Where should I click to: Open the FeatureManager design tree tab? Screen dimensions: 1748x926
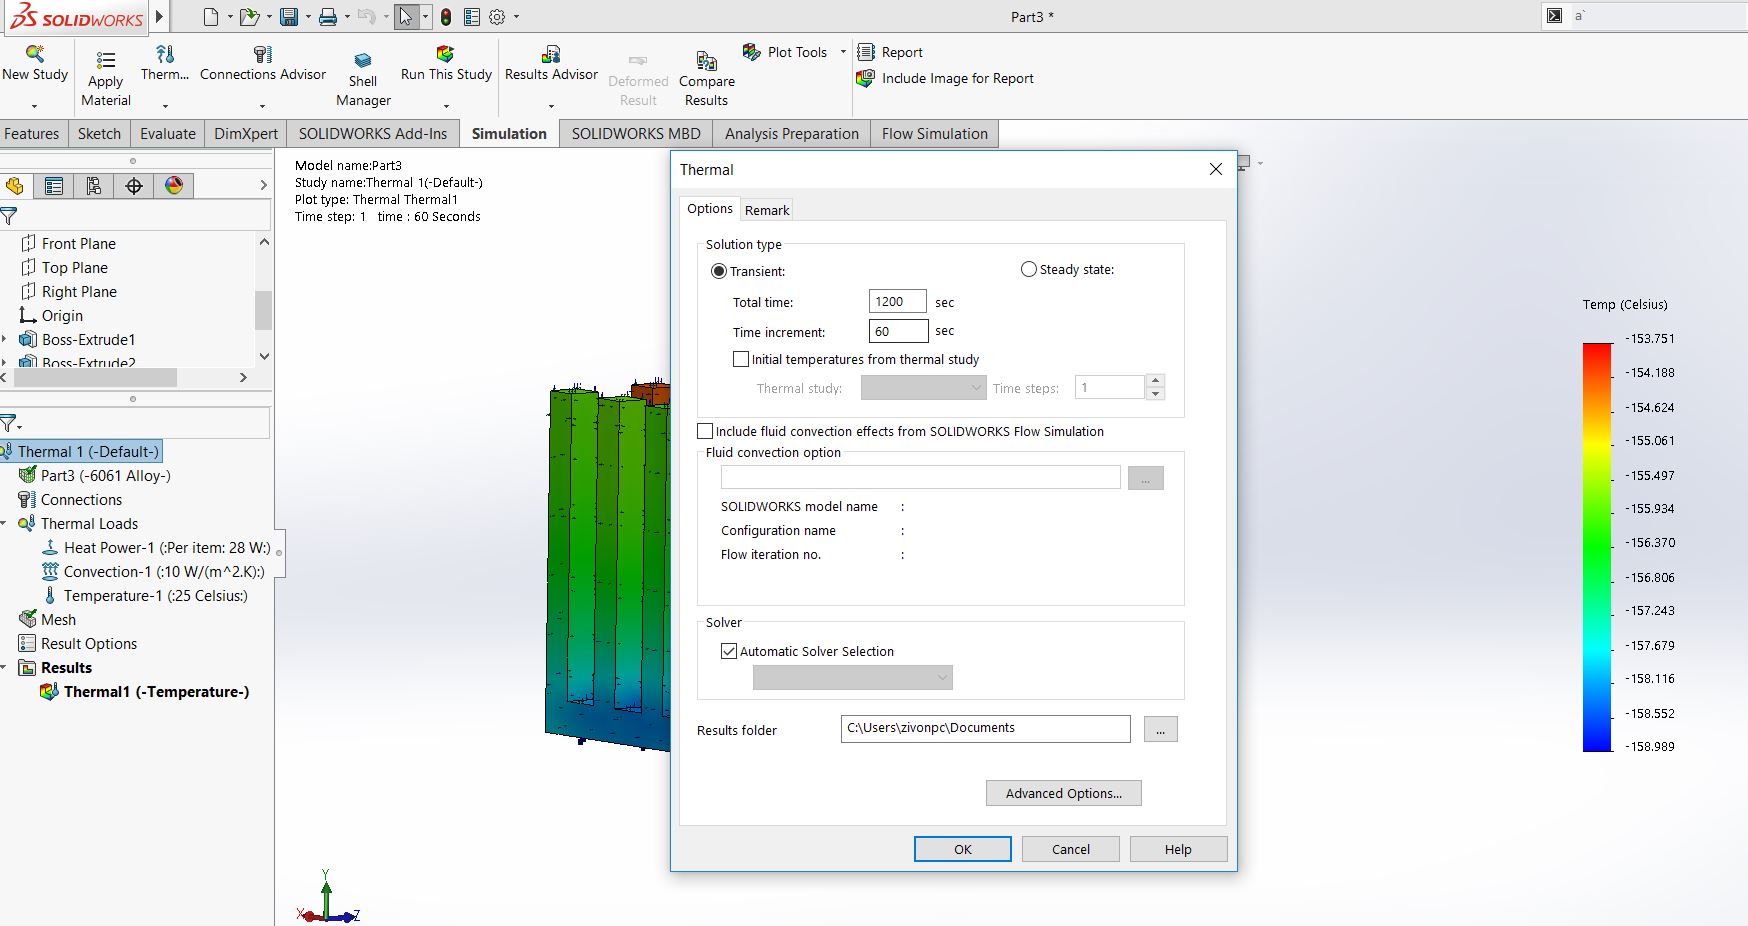click(15, 186)
